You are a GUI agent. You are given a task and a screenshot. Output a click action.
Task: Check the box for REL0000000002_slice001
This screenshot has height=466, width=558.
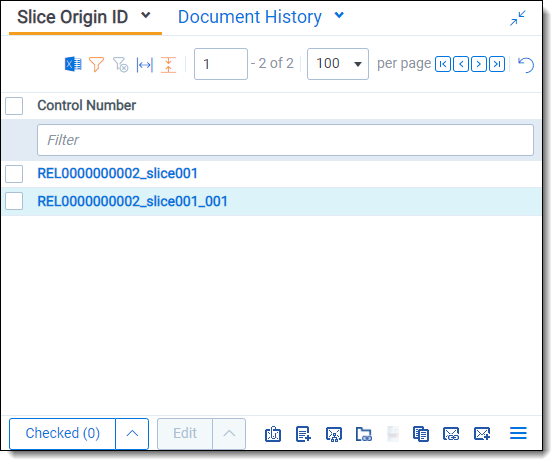click(x=14, y=174)
